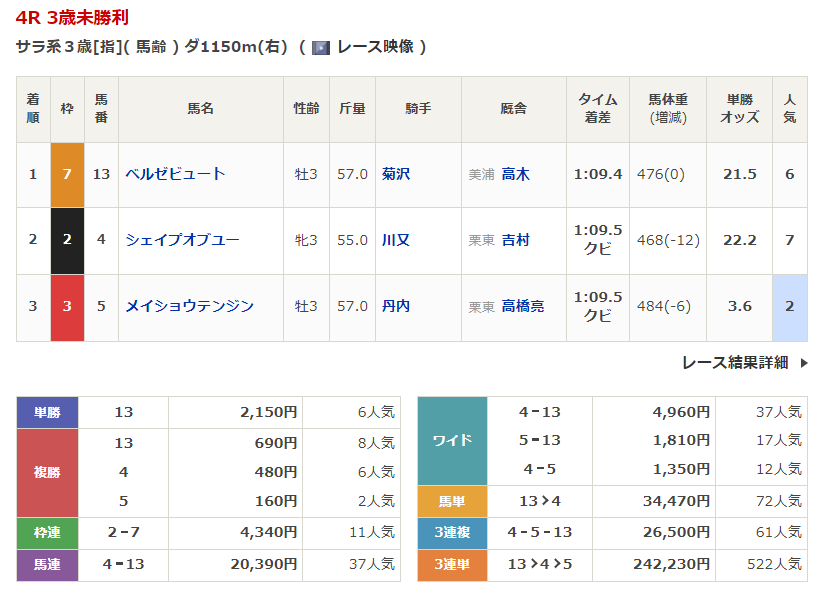The width and height of the screenshot is (822, 592).
Task: Open trainer 高木 profile
Action: pyautogui.click(x=516, y=174)
